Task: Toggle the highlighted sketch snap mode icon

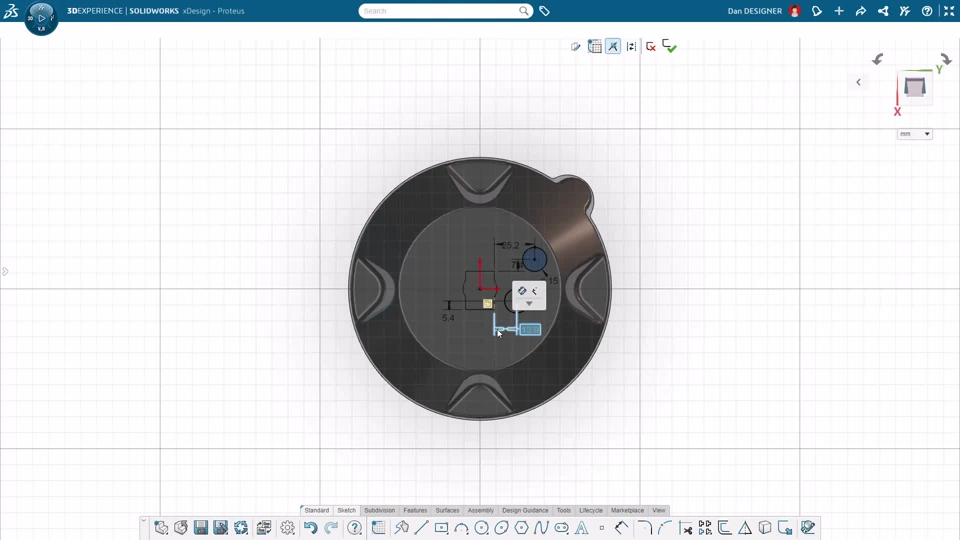Action: click(x=613, y=46)
